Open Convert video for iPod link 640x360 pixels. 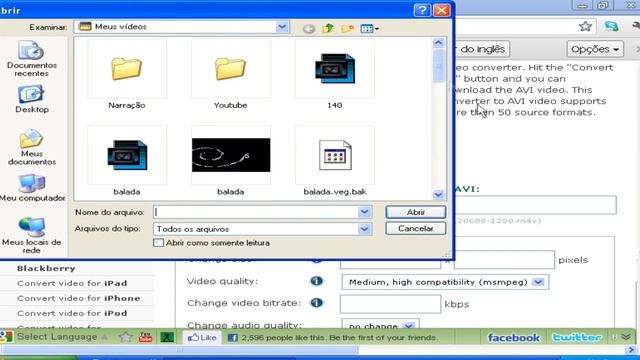coord(72,313)
